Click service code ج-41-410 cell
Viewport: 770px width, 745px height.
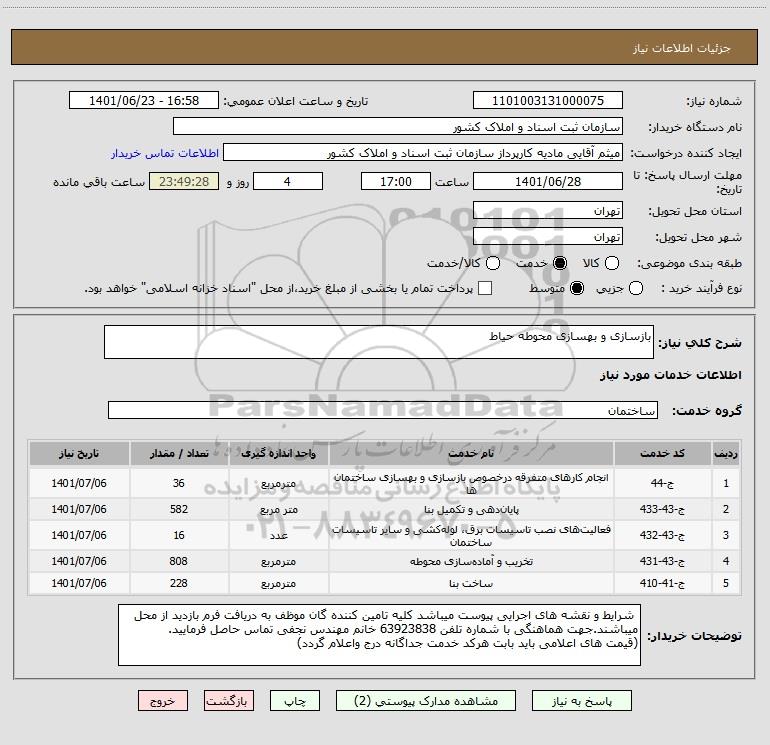point(662,583)
